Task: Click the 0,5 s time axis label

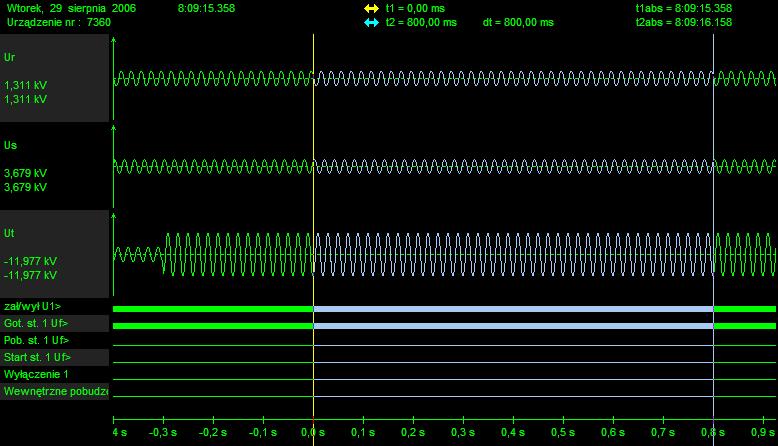Action: pos(563,433)
